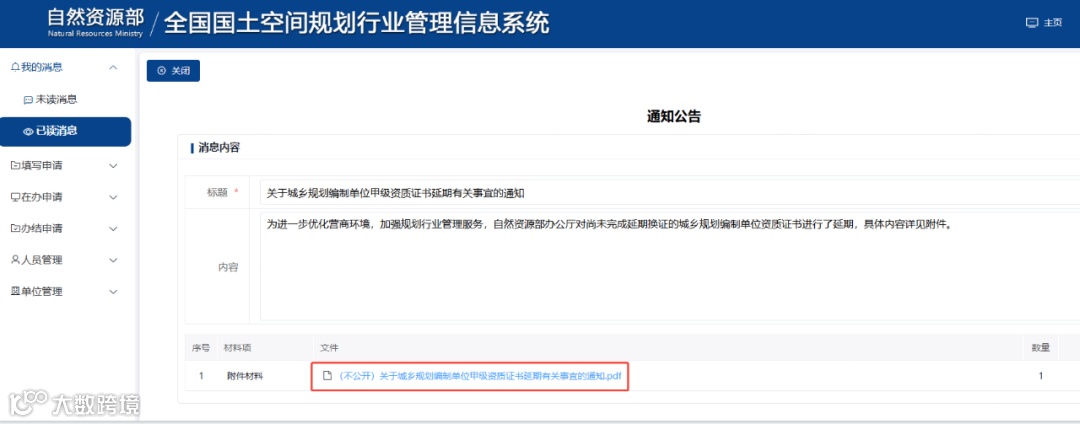This screenshot has height=424, width=1080.
Task: Click the bell icon beside 我的消息
Action: [15, 67]
